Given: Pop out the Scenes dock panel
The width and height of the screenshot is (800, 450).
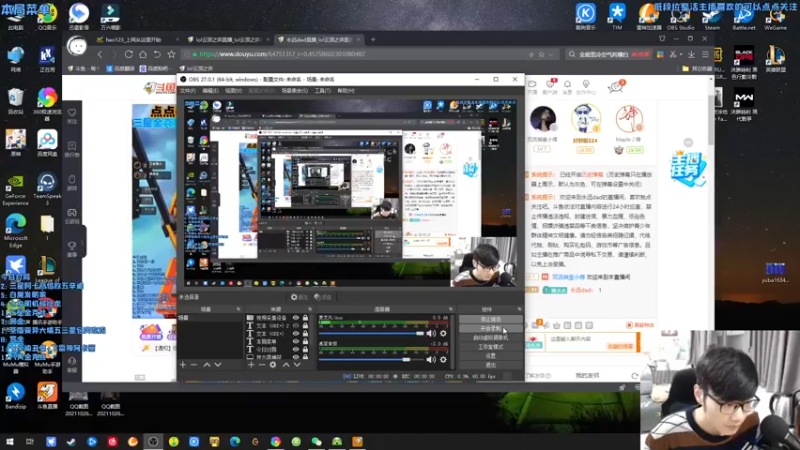Looking at the screenshot, I should click(x=238, y=309).
